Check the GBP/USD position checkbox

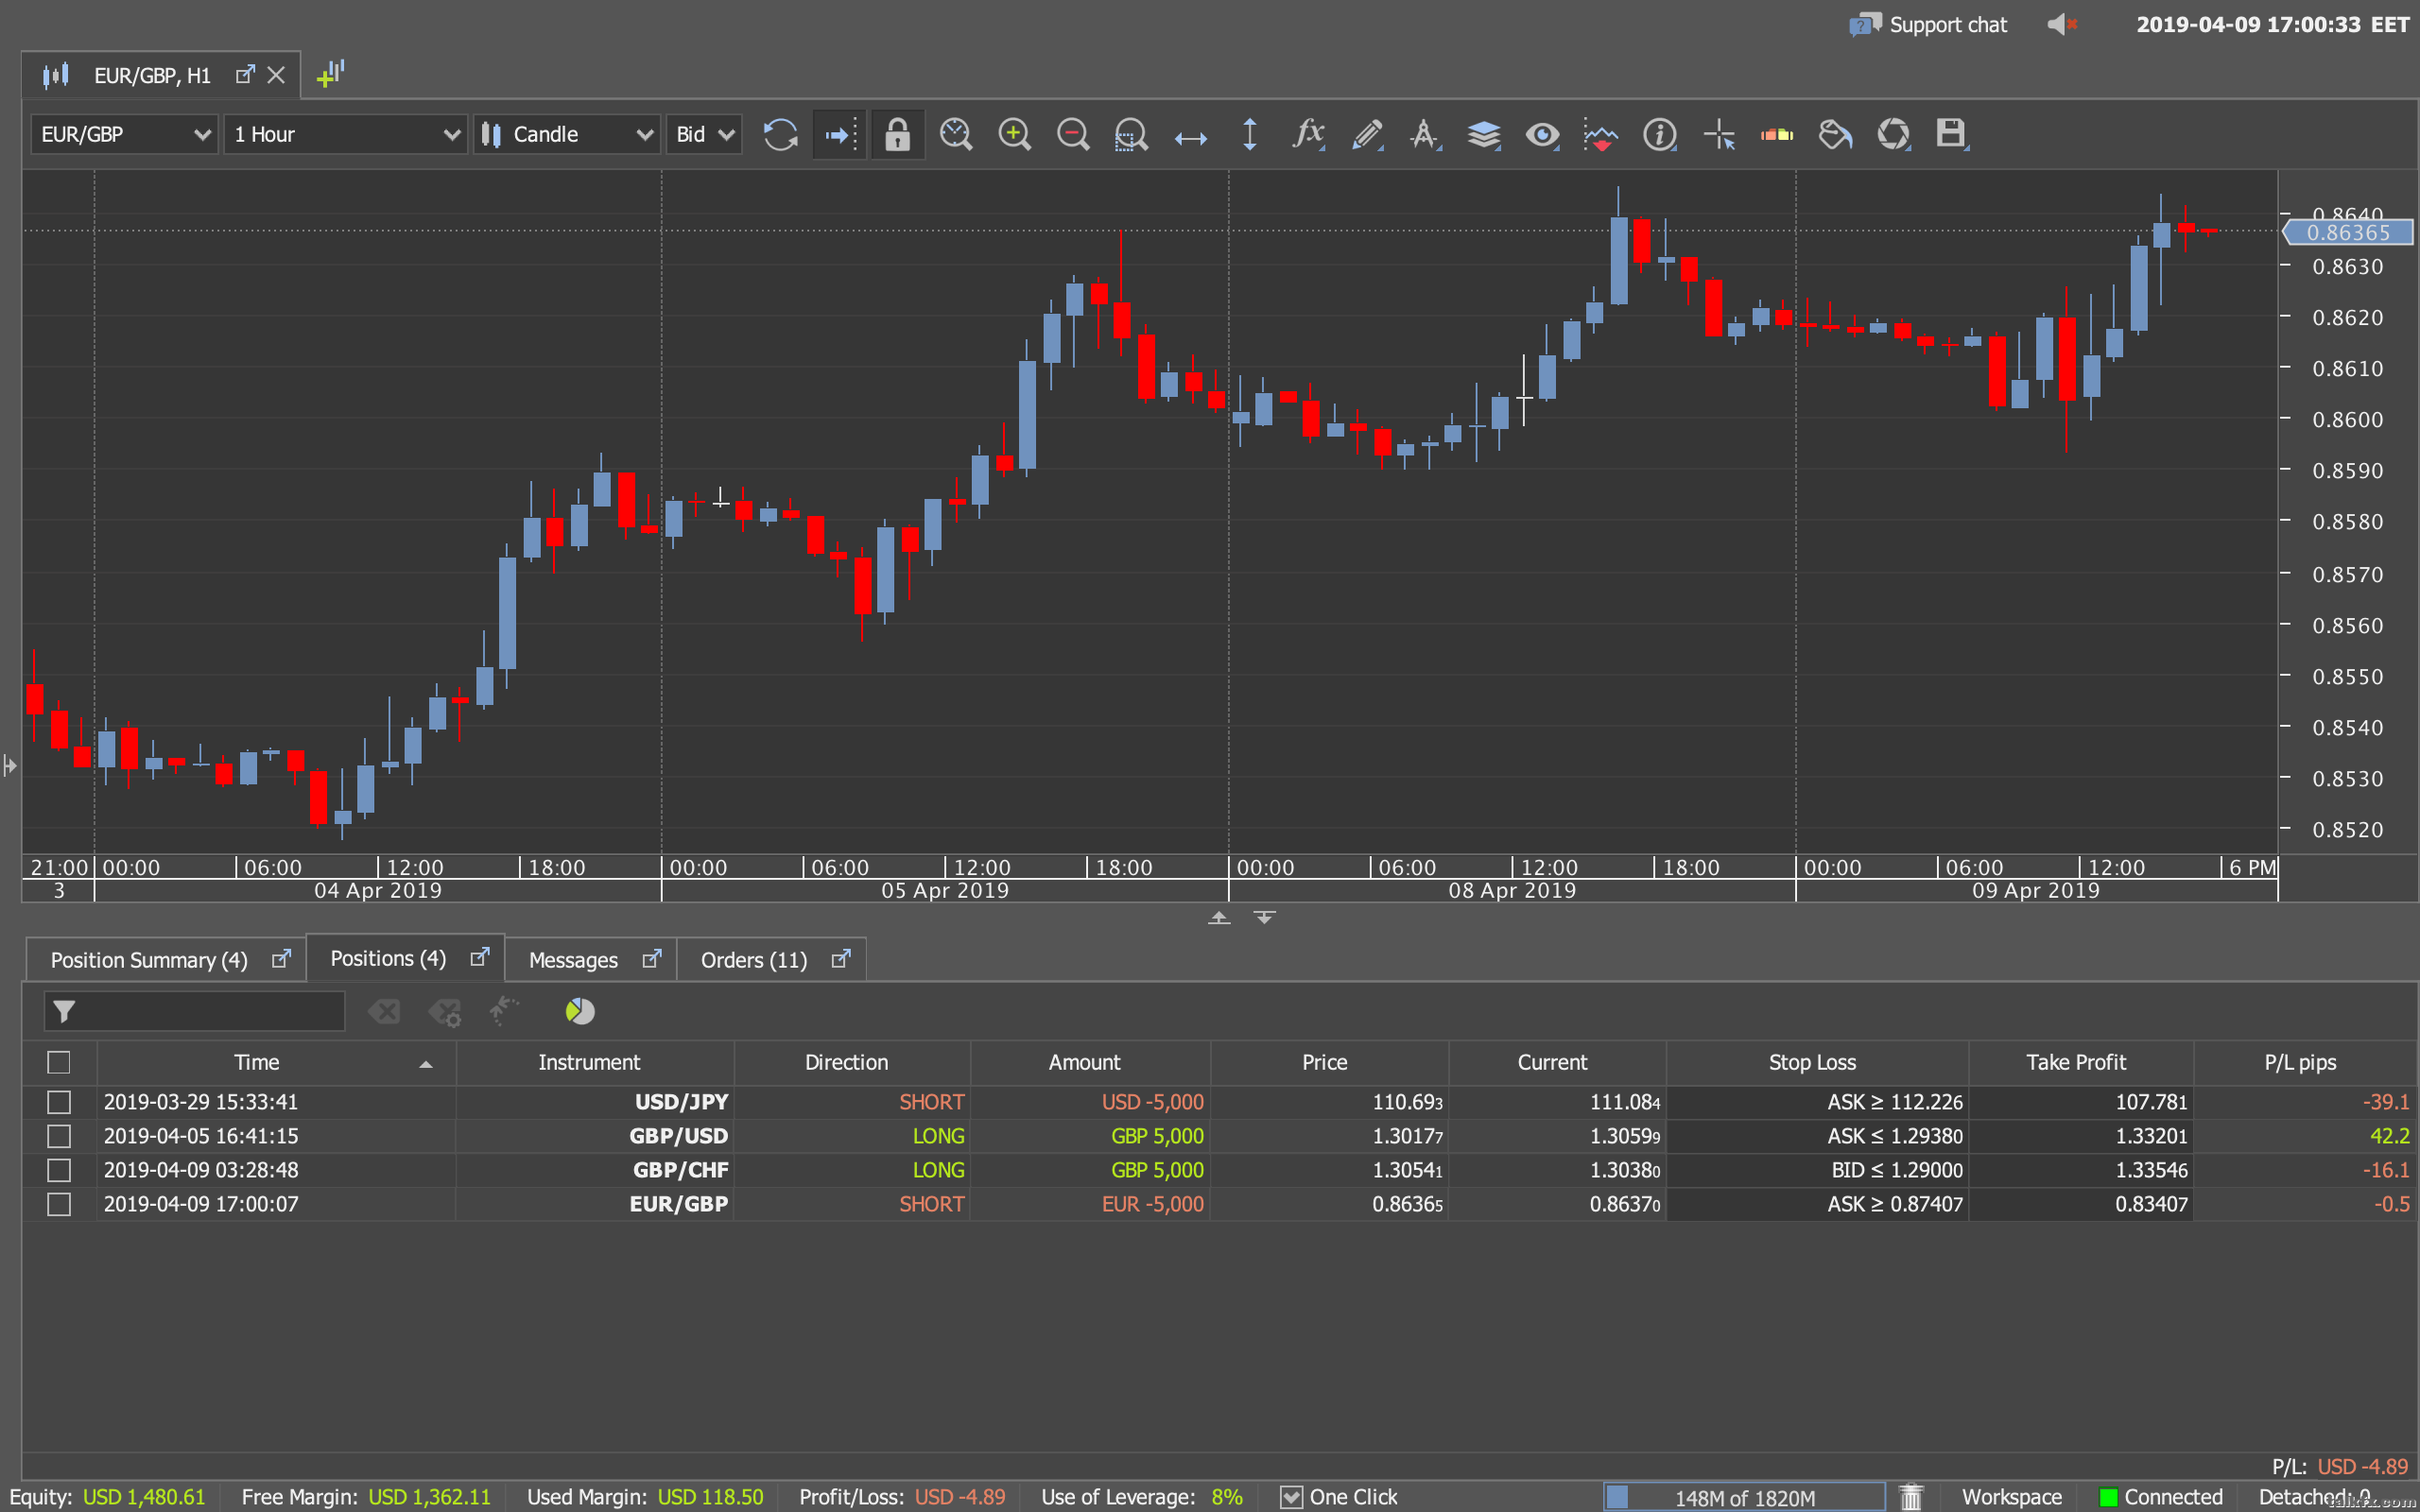pyautogui.click(x=59, y=1136)
